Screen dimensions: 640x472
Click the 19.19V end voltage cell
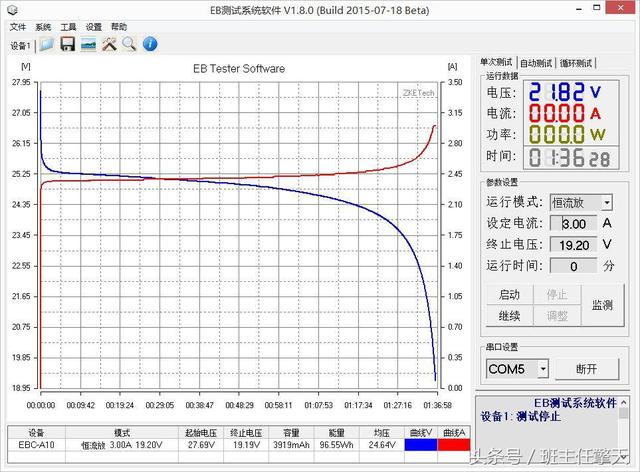coord(246,445)
